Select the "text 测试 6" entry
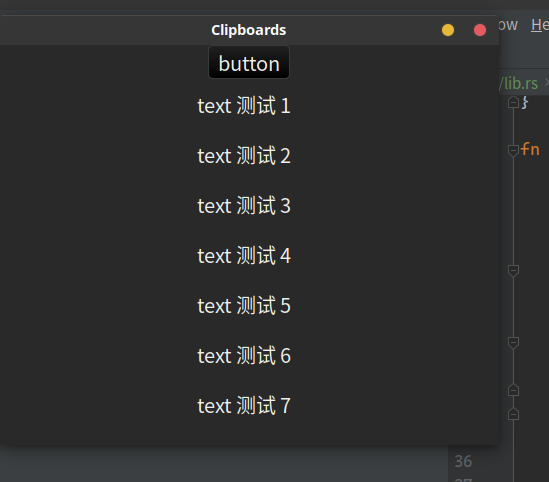The width and height of the screenshot is (549, 482). tap(244, 356)
